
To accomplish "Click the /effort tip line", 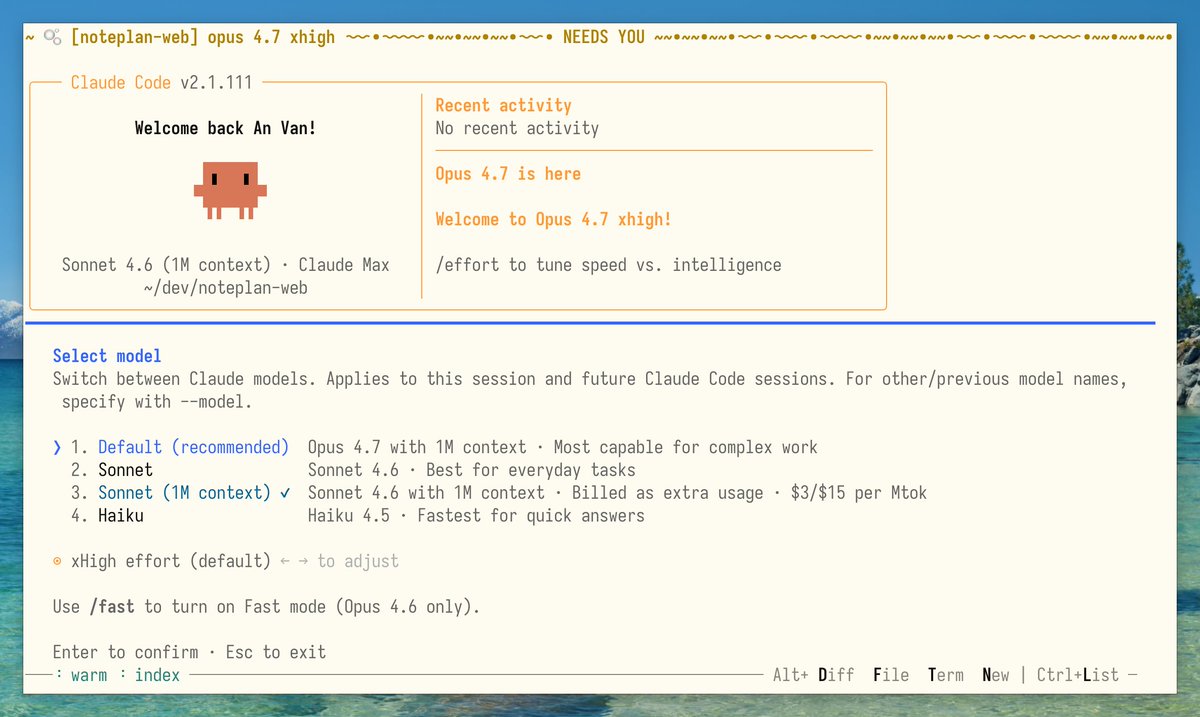I will (x=608, y=265).
